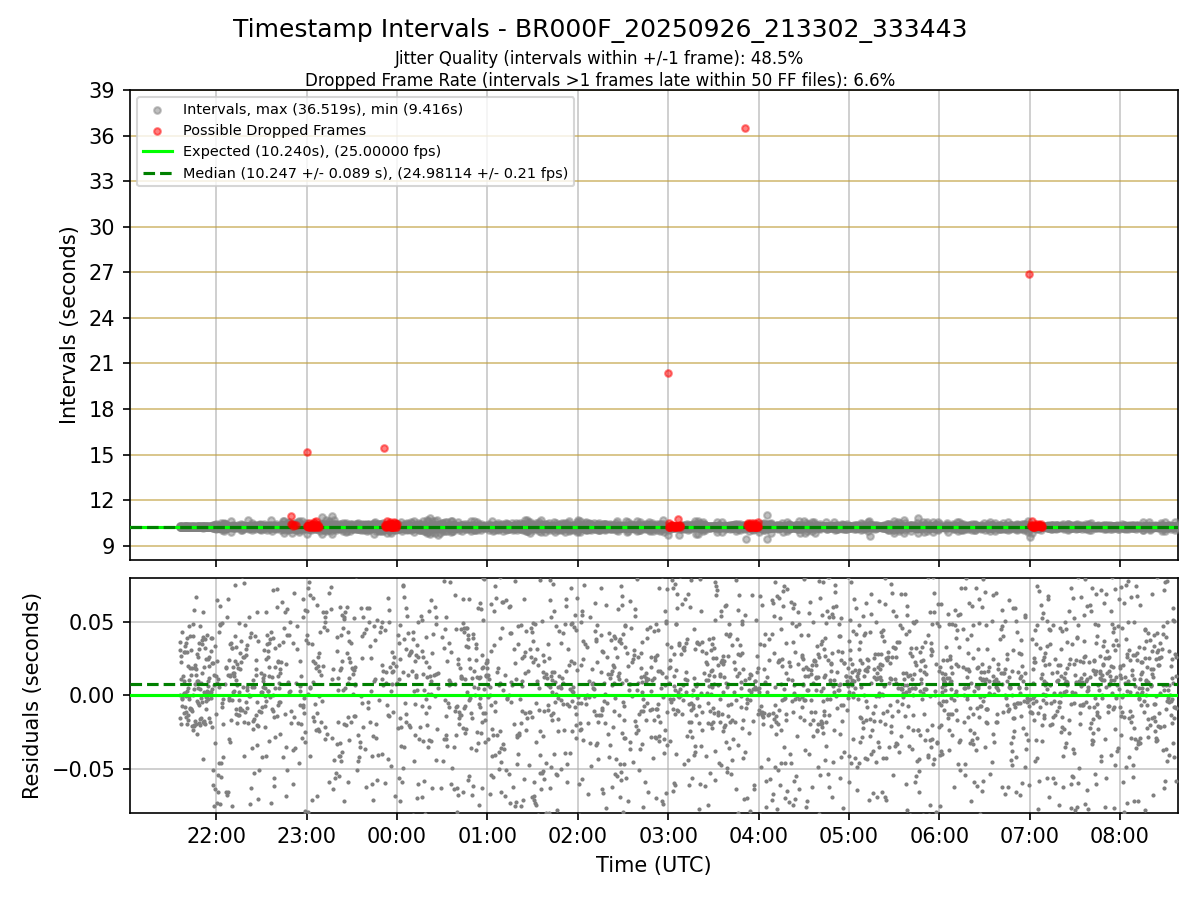Click the x-axis tick label '05:00'
1200x900 pixels.
point(849,835)
